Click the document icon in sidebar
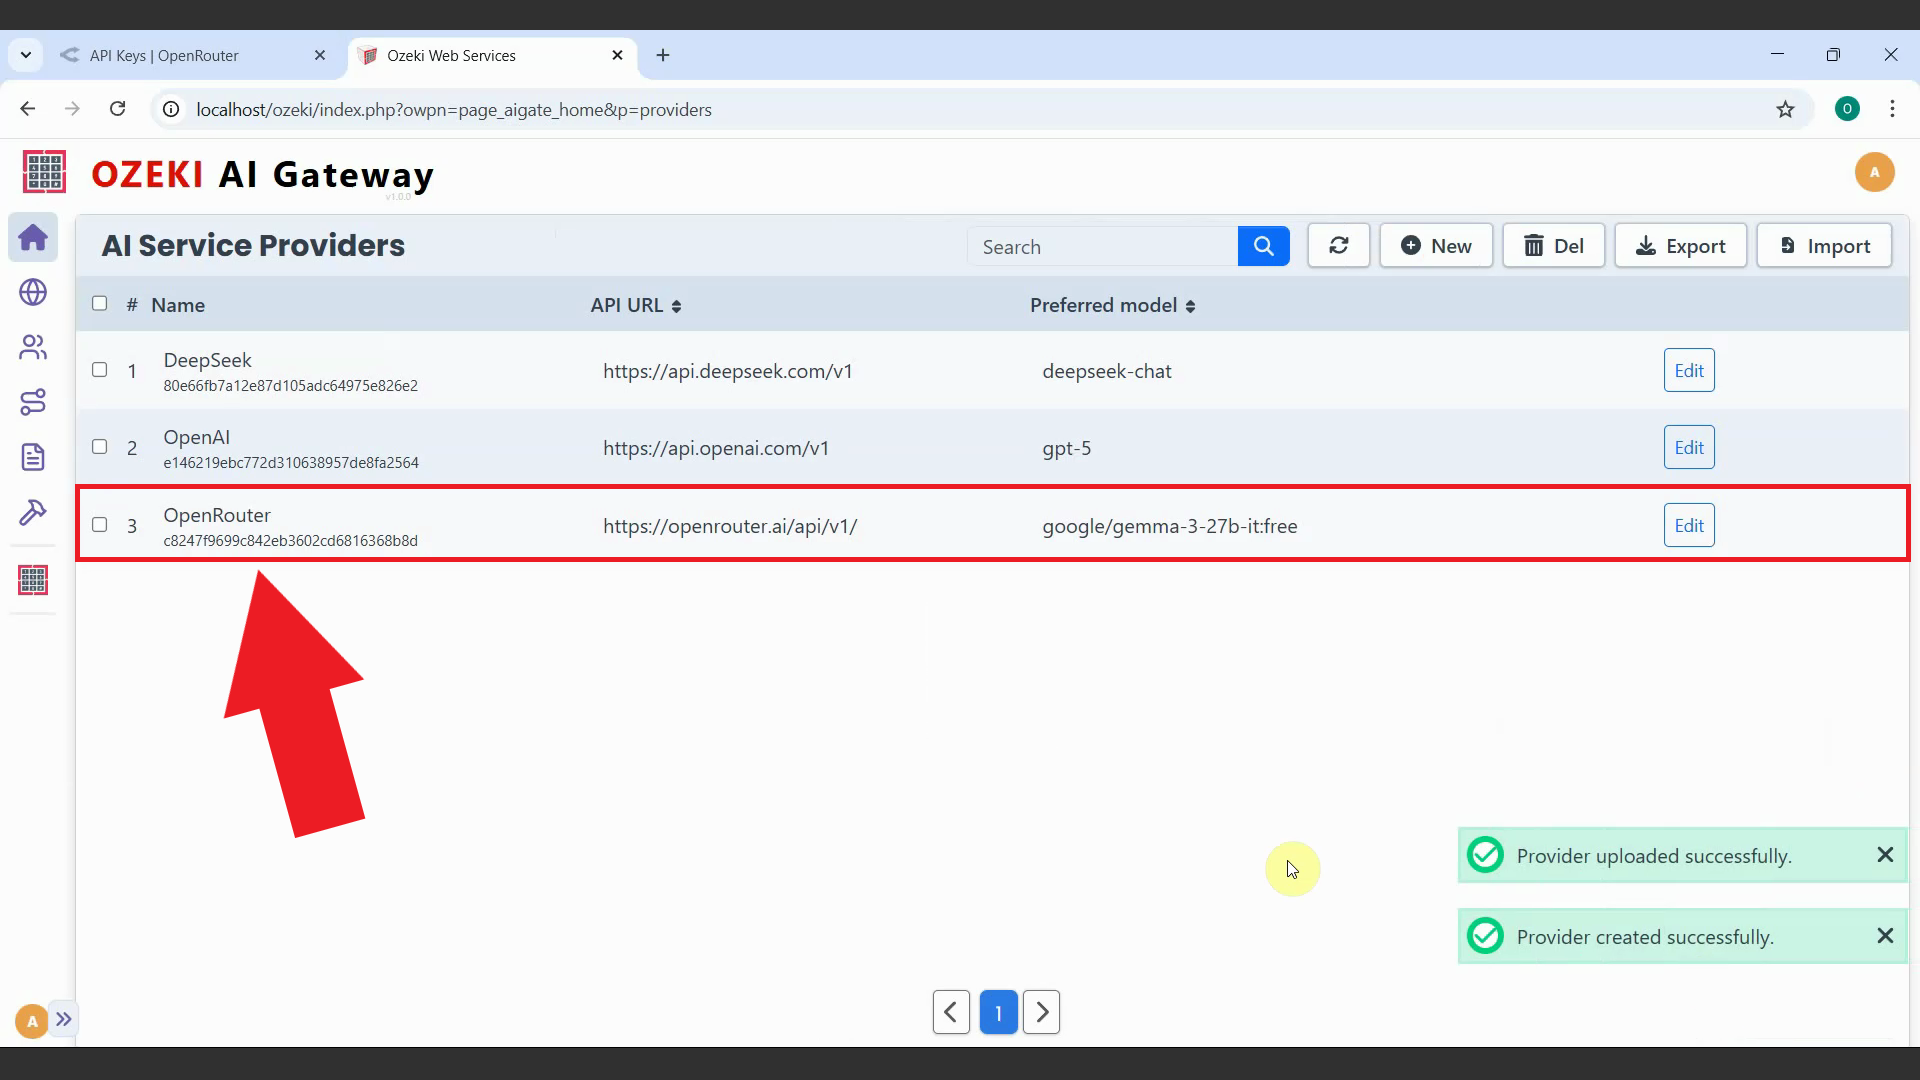1920x1080 pixels. pyautogui.click(x=33, y=457)
